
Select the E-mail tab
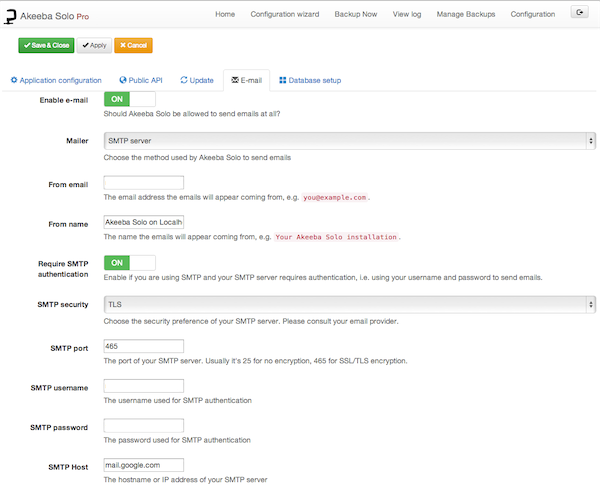246,80
